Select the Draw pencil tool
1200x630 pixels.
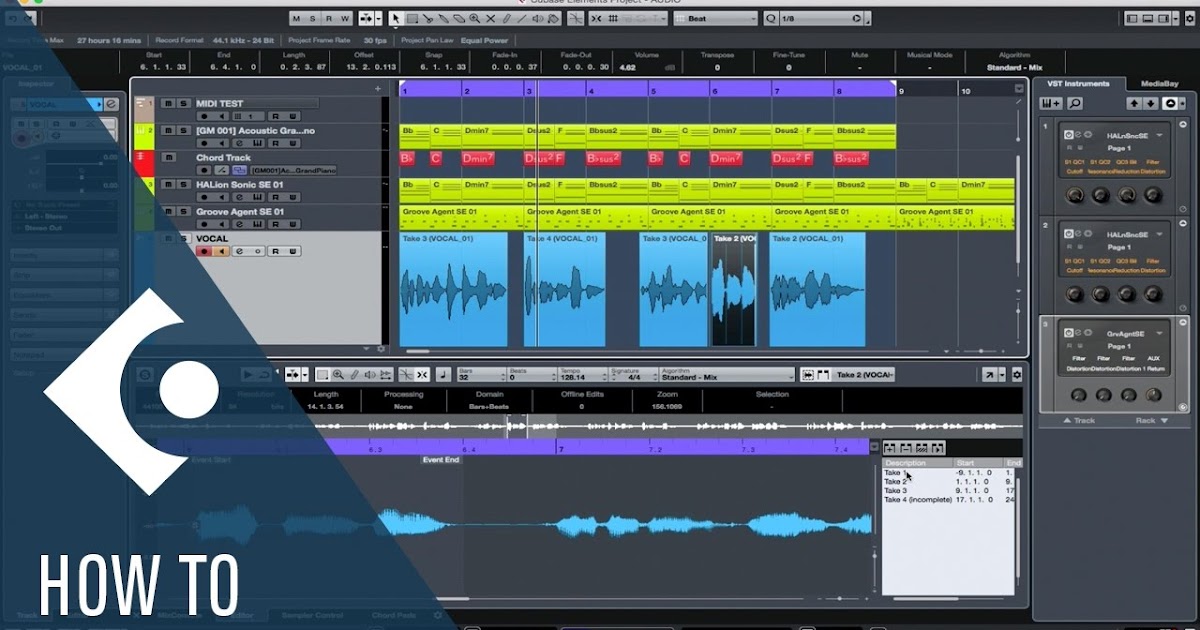coord(506,18)
